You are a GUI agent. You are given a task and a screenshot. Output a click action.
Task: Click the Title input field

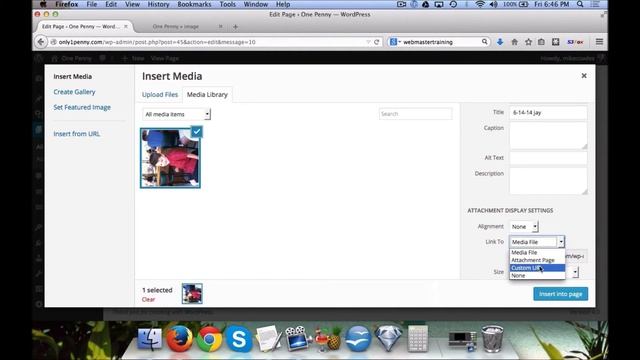(x=548, y=112)
